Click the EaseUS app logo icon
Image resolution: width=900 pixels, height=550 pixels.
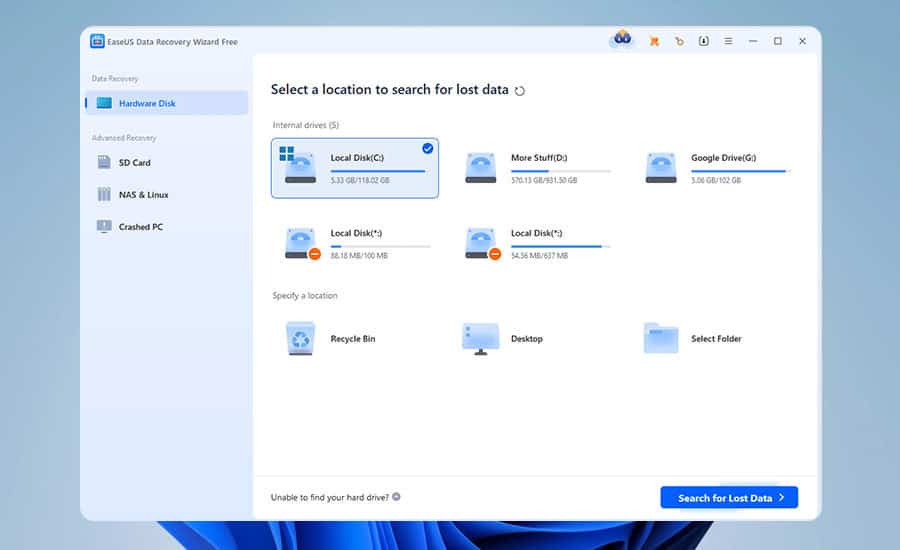click(97, 41)
